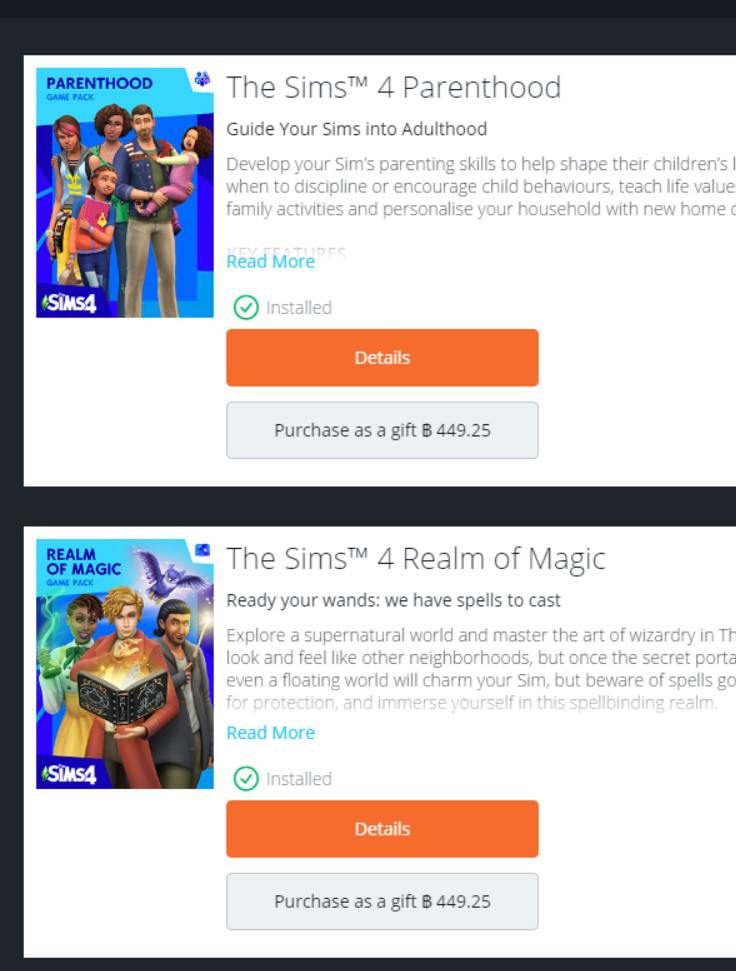Screen dimensions: 736x971
Task: Expand Realm of Magic description with Read More
Action: [x=271, y=733]
